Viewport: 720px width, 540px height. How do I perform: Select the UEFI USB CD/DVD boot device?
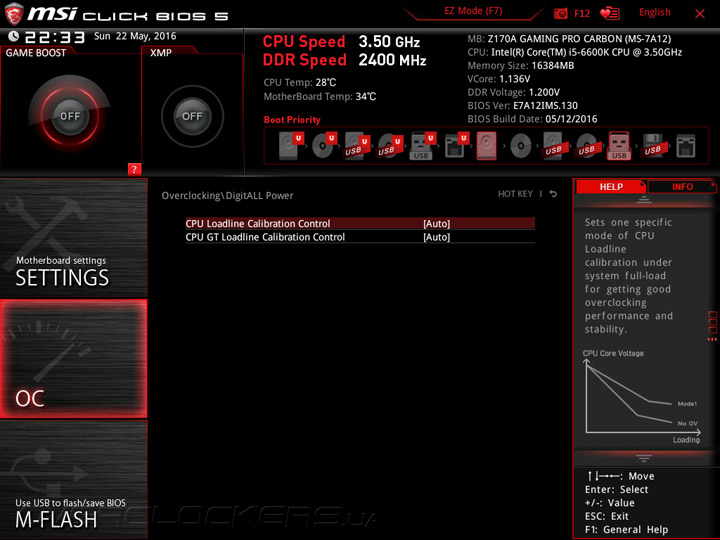(x=389, y=146)
